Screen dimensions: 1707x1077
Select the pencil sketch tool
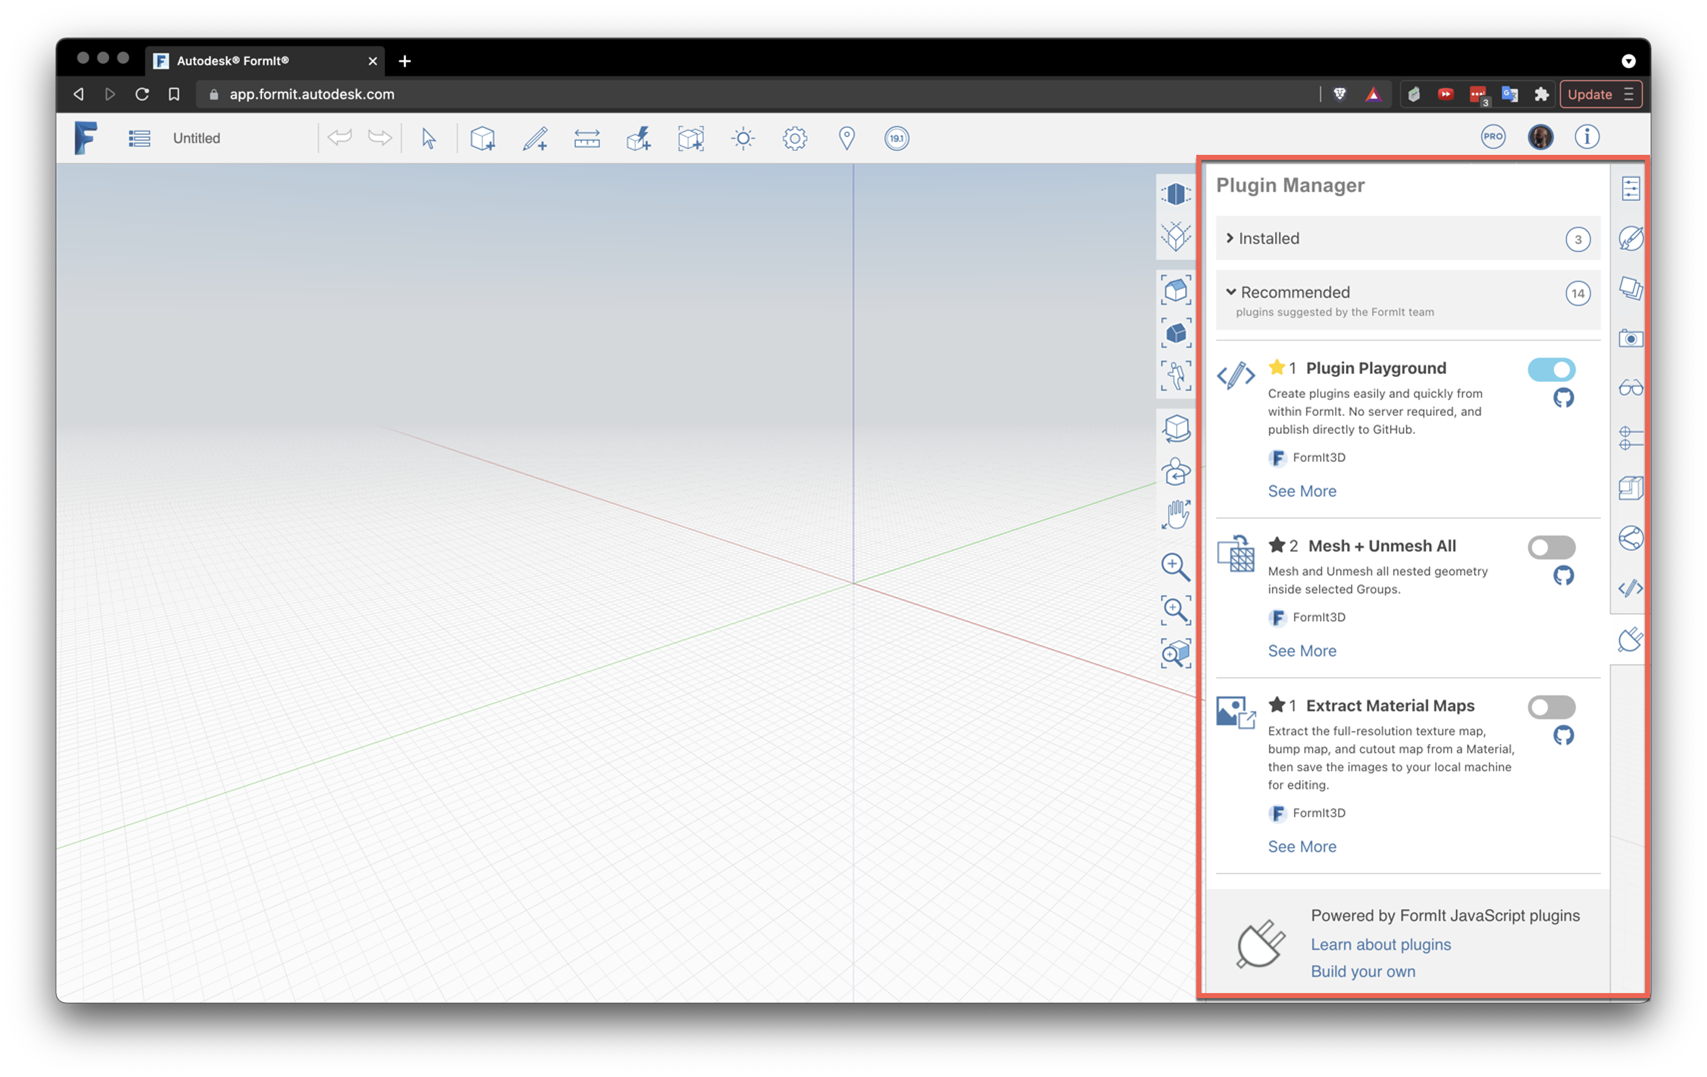(x=535, y=138)
